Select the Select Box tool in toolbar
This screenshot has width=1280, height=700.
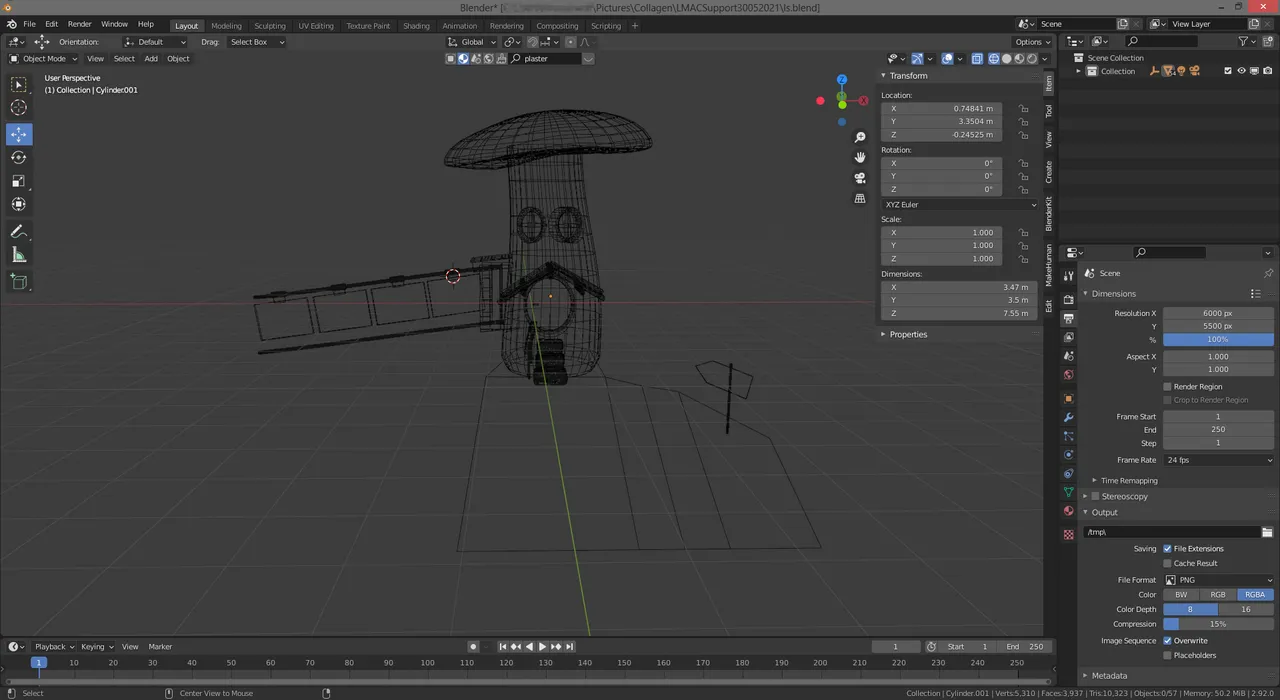tap(19, 85)
